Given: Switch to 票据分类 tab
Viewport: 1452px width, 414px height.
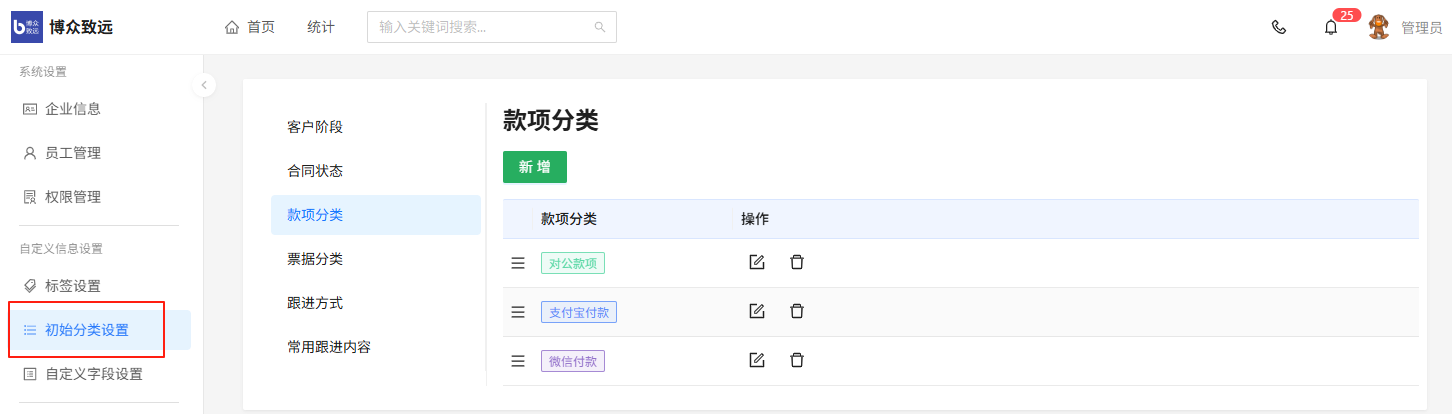Looking at the screenshot, I should coord(315,259).
